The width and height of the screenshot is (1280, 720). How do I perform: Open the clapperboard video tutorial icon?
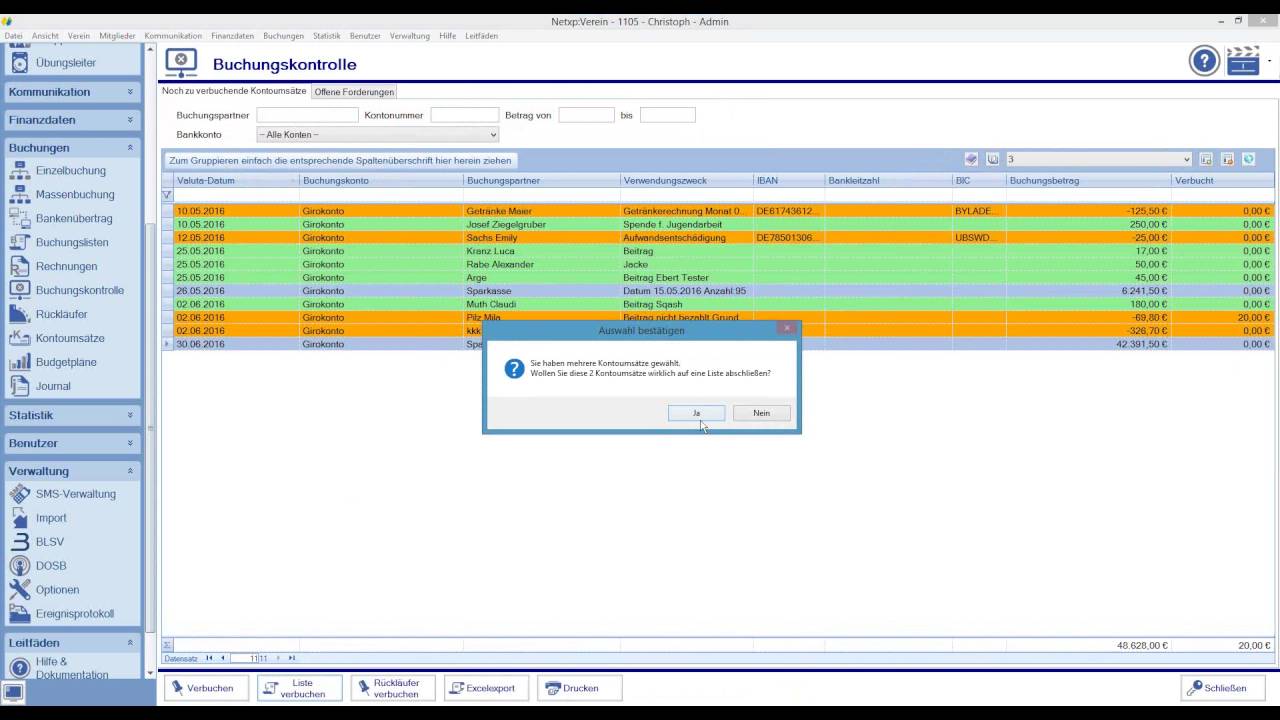click(x=1243, y=61)
